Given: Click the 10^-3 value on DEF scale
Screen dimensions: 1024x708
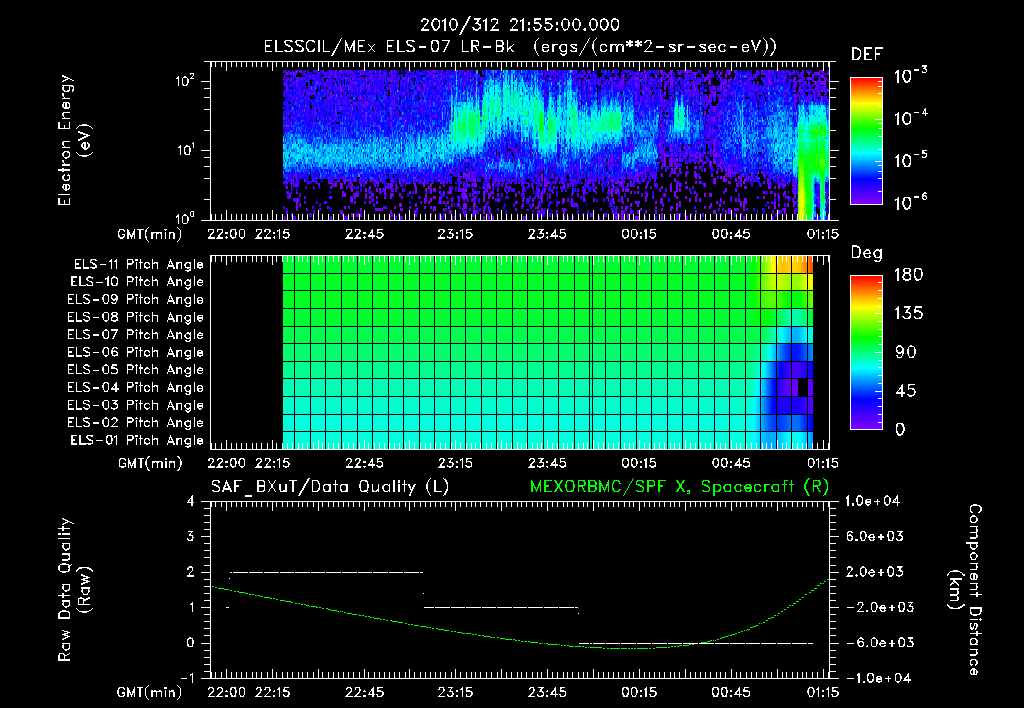Looking at the screenshot, I should 910,76.
